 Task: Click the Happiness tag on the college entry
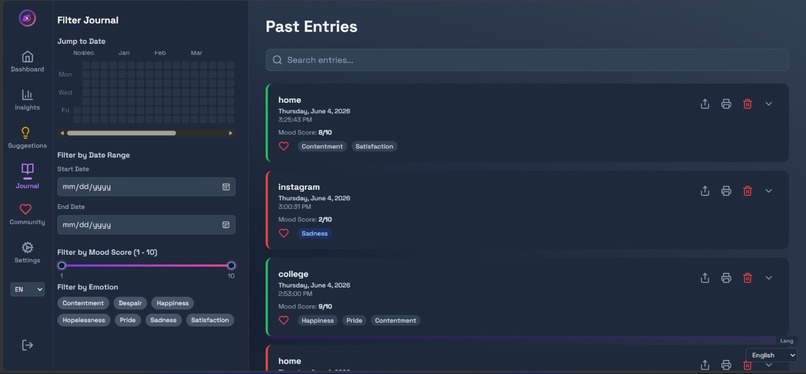[318, 321]
